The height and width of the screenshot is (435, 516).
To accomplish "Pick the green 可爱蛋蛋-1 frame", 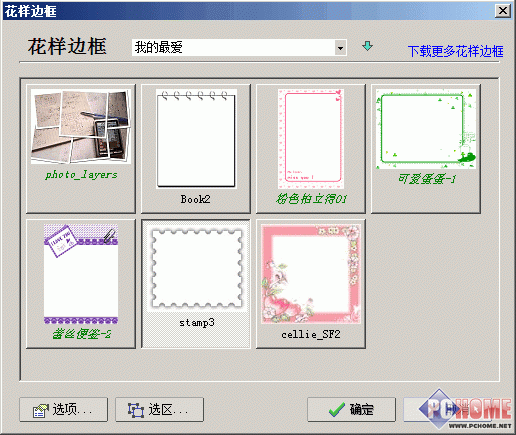I will click(426, 149).
